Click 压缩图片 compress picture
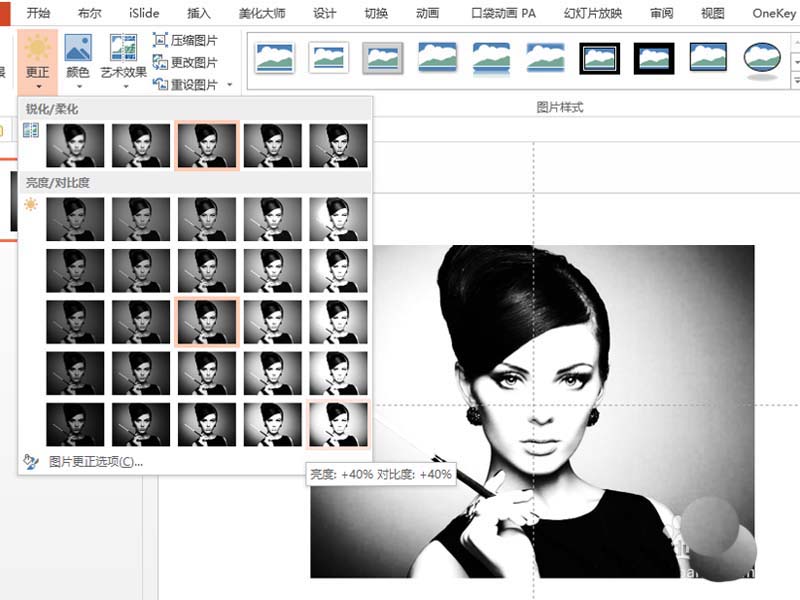800x600 pixels. pos(185,40)
